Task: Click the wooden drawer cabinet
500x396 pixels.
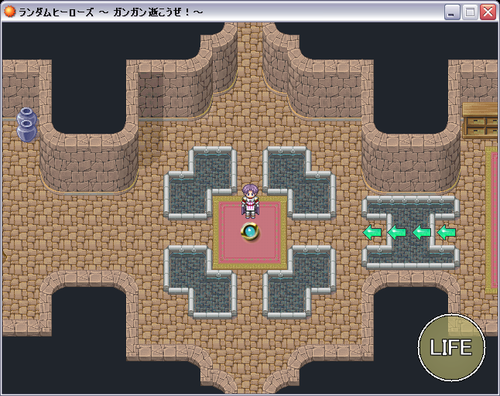Action: 480,121
